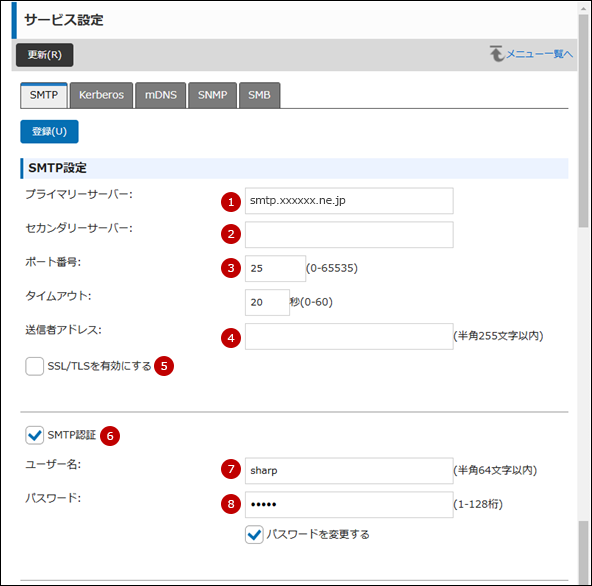
Task: Enable the SSL/TLS checkbox
Action: [x=34, y=366]
